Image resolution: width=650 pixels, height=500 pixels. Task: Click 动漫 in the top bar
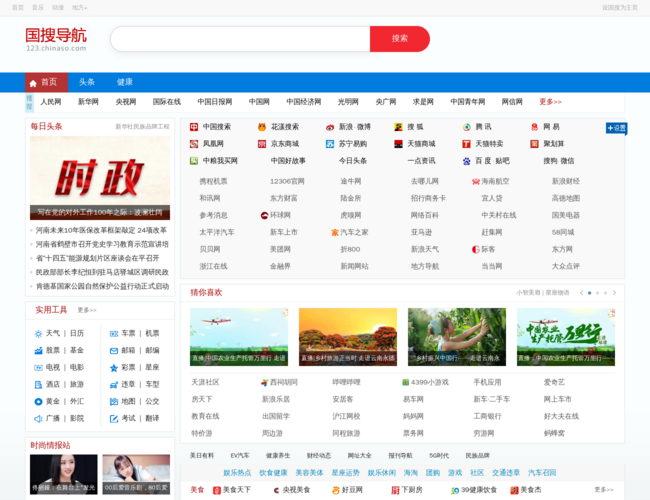point(58,7)
